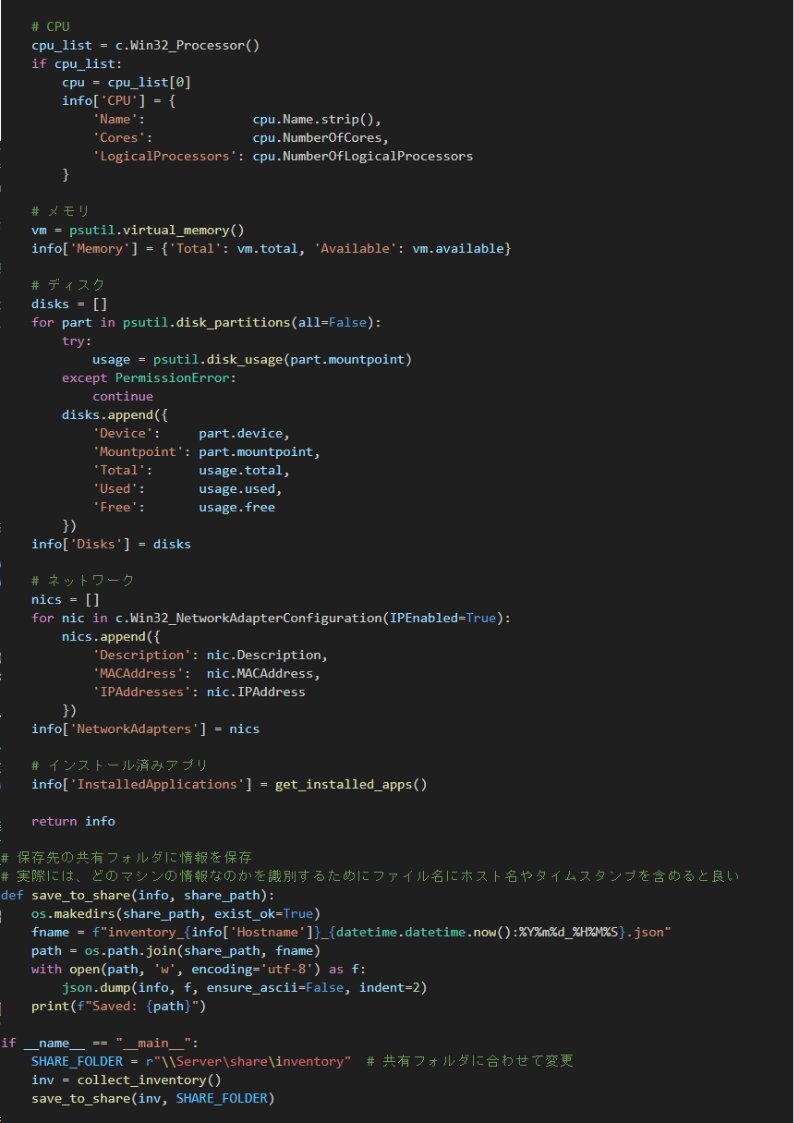This screenshot has height=1123, width=794.
Task: Click the 'json.dump(info, f, ...)' line
Action: (244, 988)
